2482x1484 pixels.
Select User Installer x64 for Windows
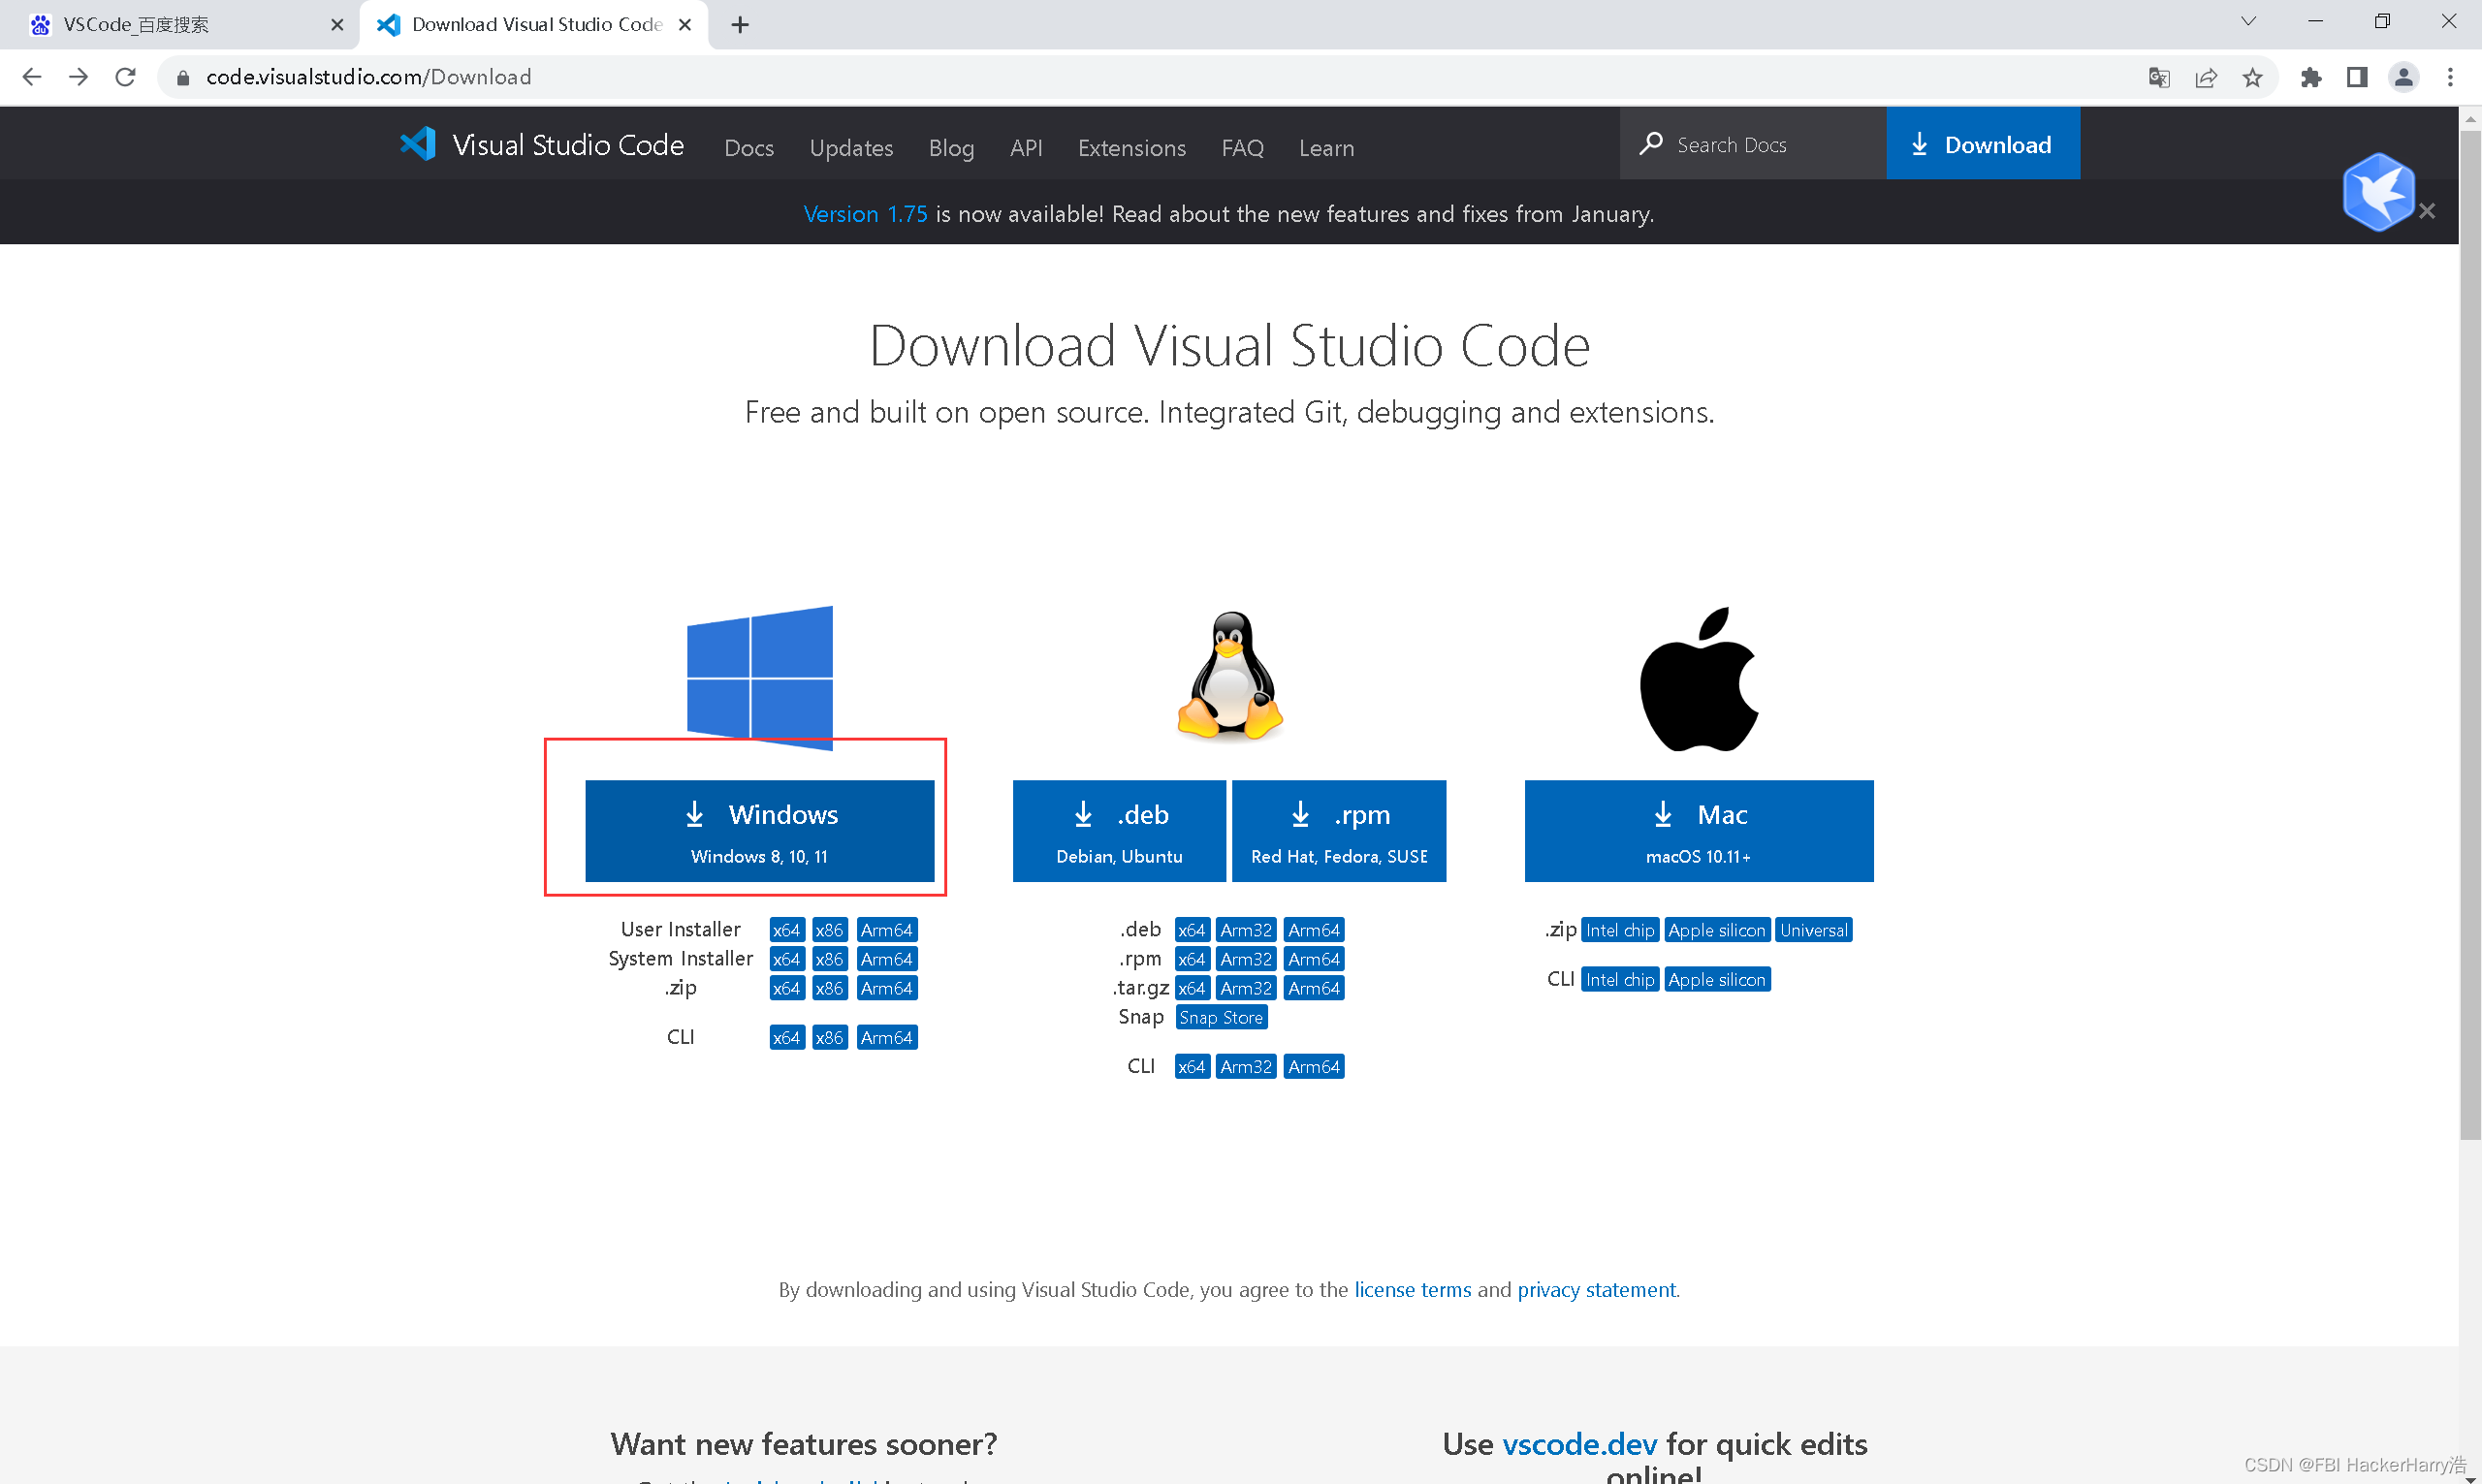pyautogui.click(x=786, y=930)
